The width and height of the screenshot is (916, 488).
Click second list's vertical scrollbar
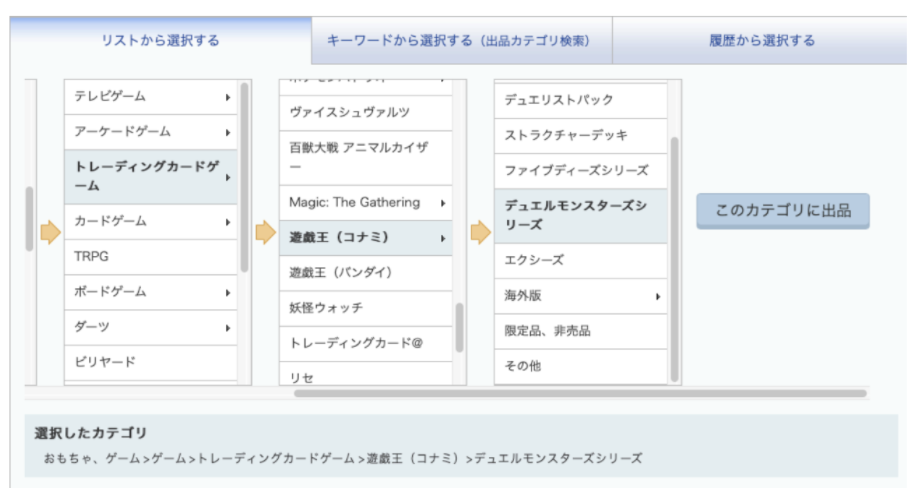pyautogui.click(x=460, y=327)
